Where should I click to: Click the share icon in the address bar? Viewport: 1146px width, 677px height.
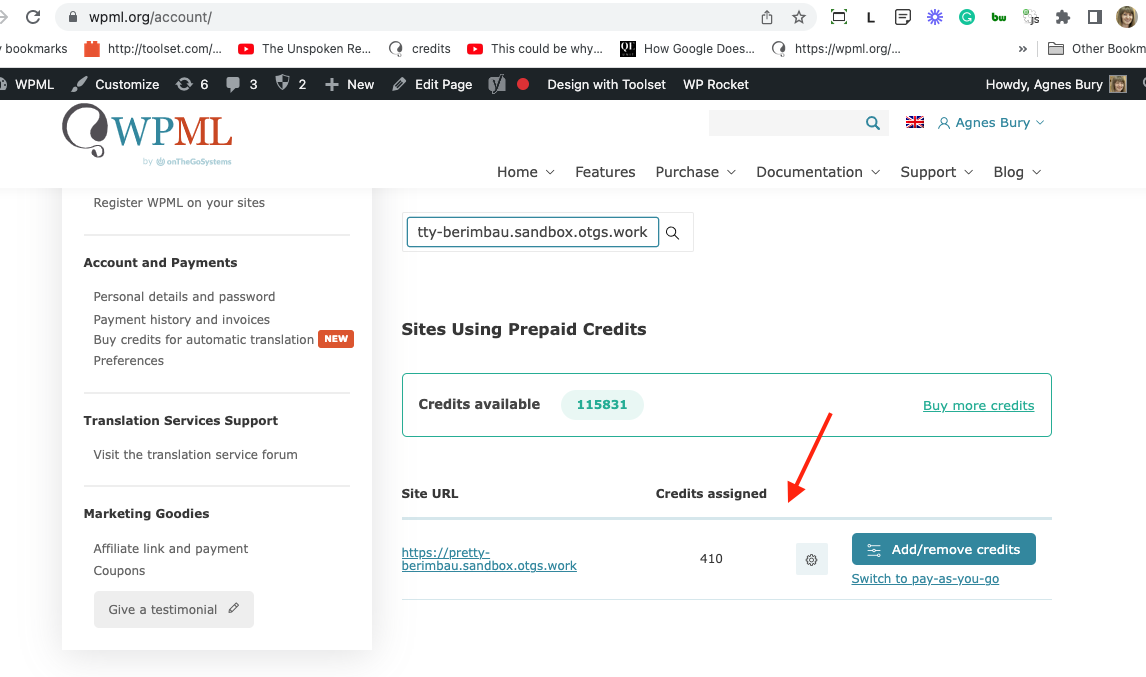tap(767, 17)
